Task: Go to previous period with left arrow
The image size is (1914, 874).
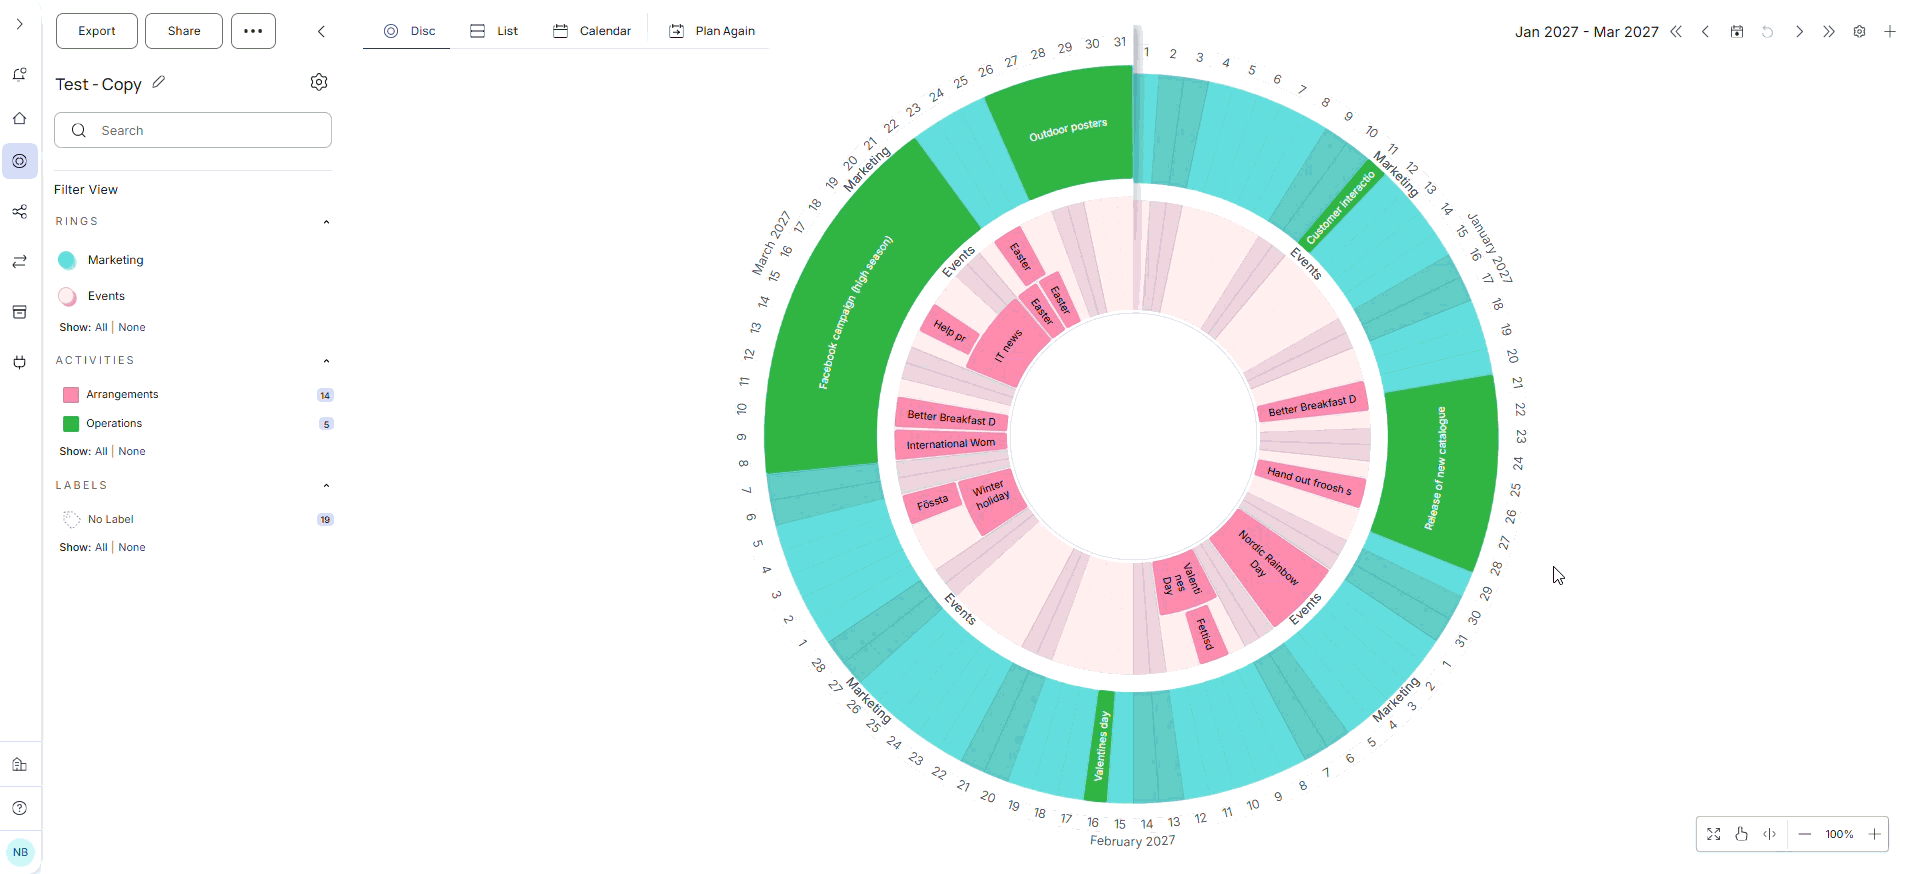Action: (1706, 32)
